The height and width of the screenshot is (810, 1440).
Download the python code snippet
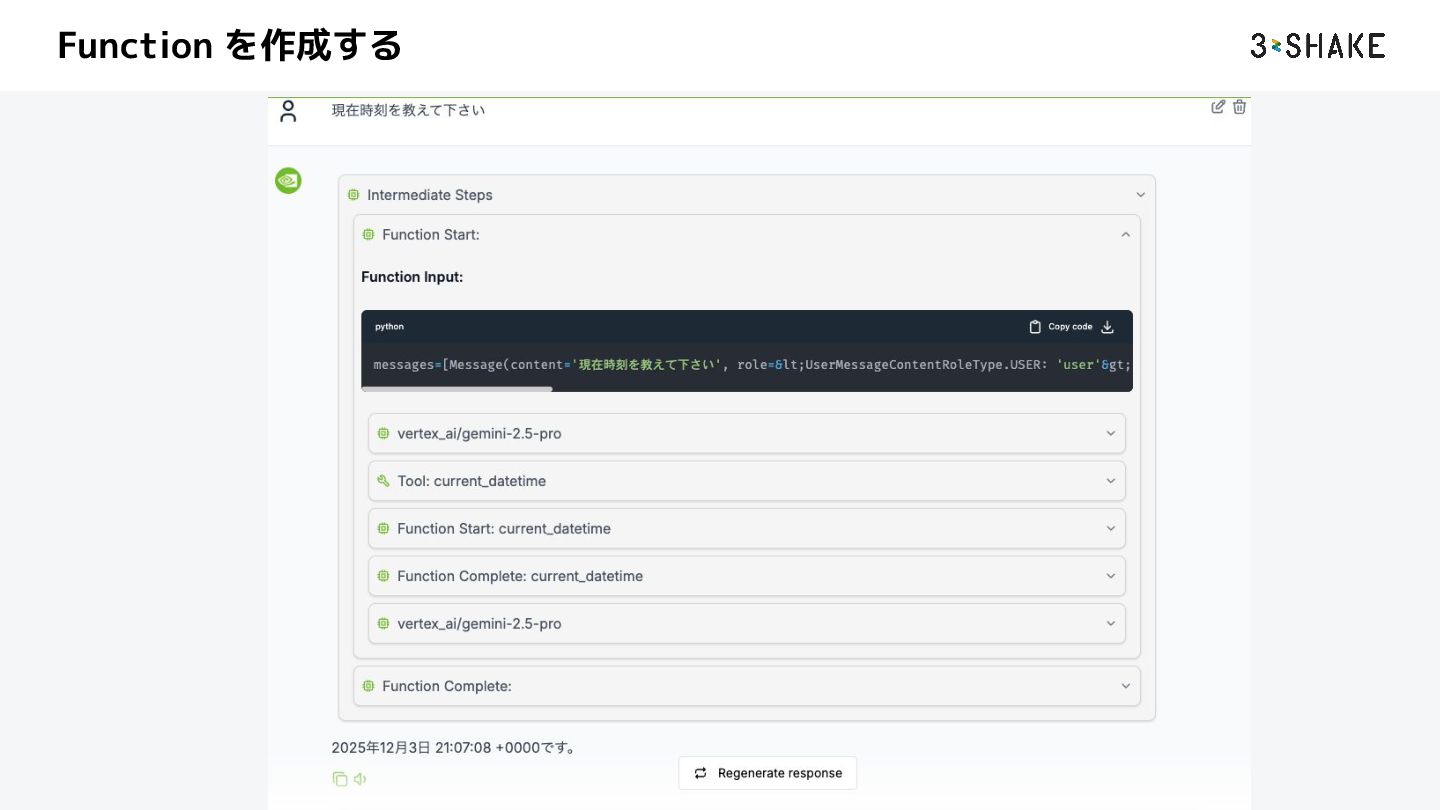[1107, 327]
